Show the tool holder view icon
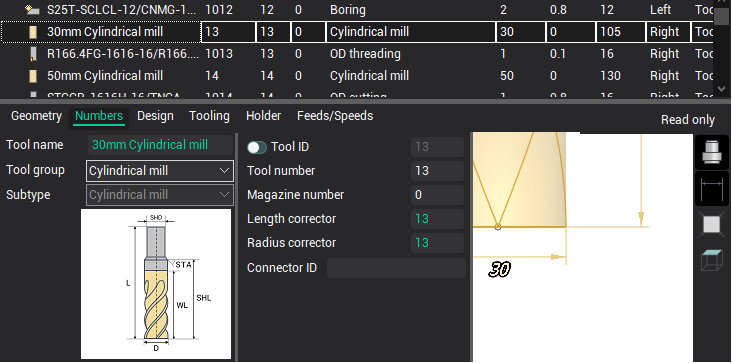 point(711,152)
